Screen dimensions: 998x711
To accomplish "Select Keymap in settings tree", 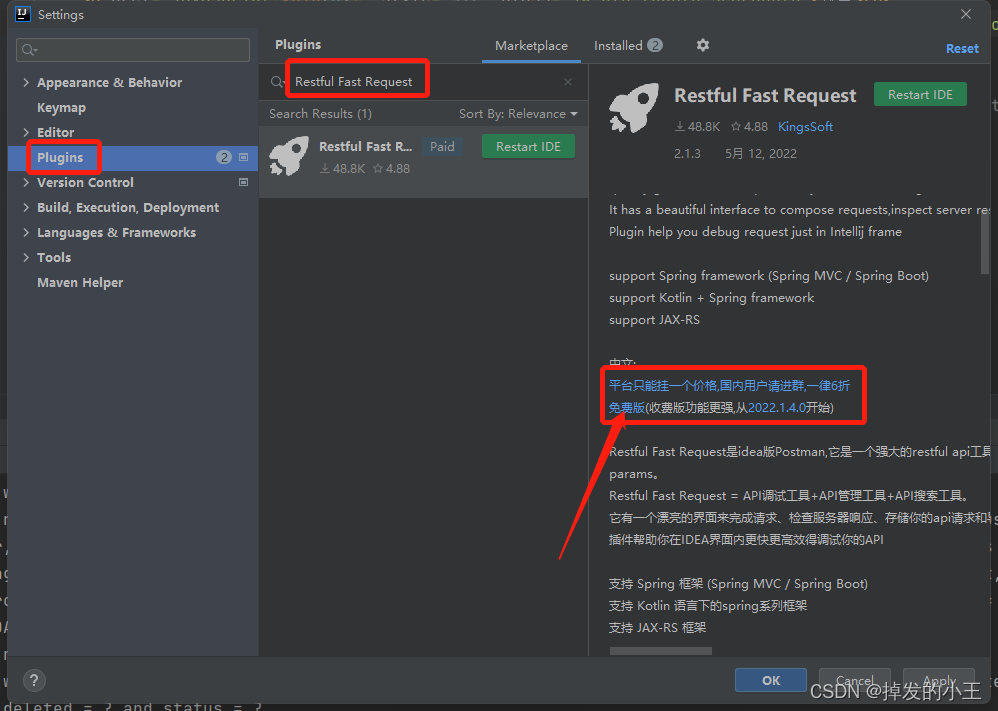I will click(61, 108).
